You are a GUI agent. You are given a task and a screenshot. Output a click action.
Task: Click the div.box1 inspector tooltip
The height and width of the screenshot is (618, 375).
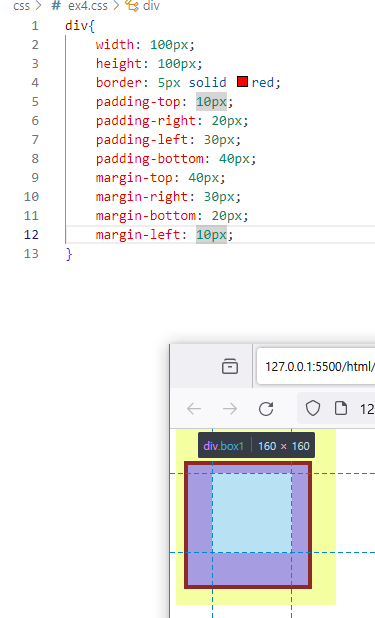tap(256, 445)
